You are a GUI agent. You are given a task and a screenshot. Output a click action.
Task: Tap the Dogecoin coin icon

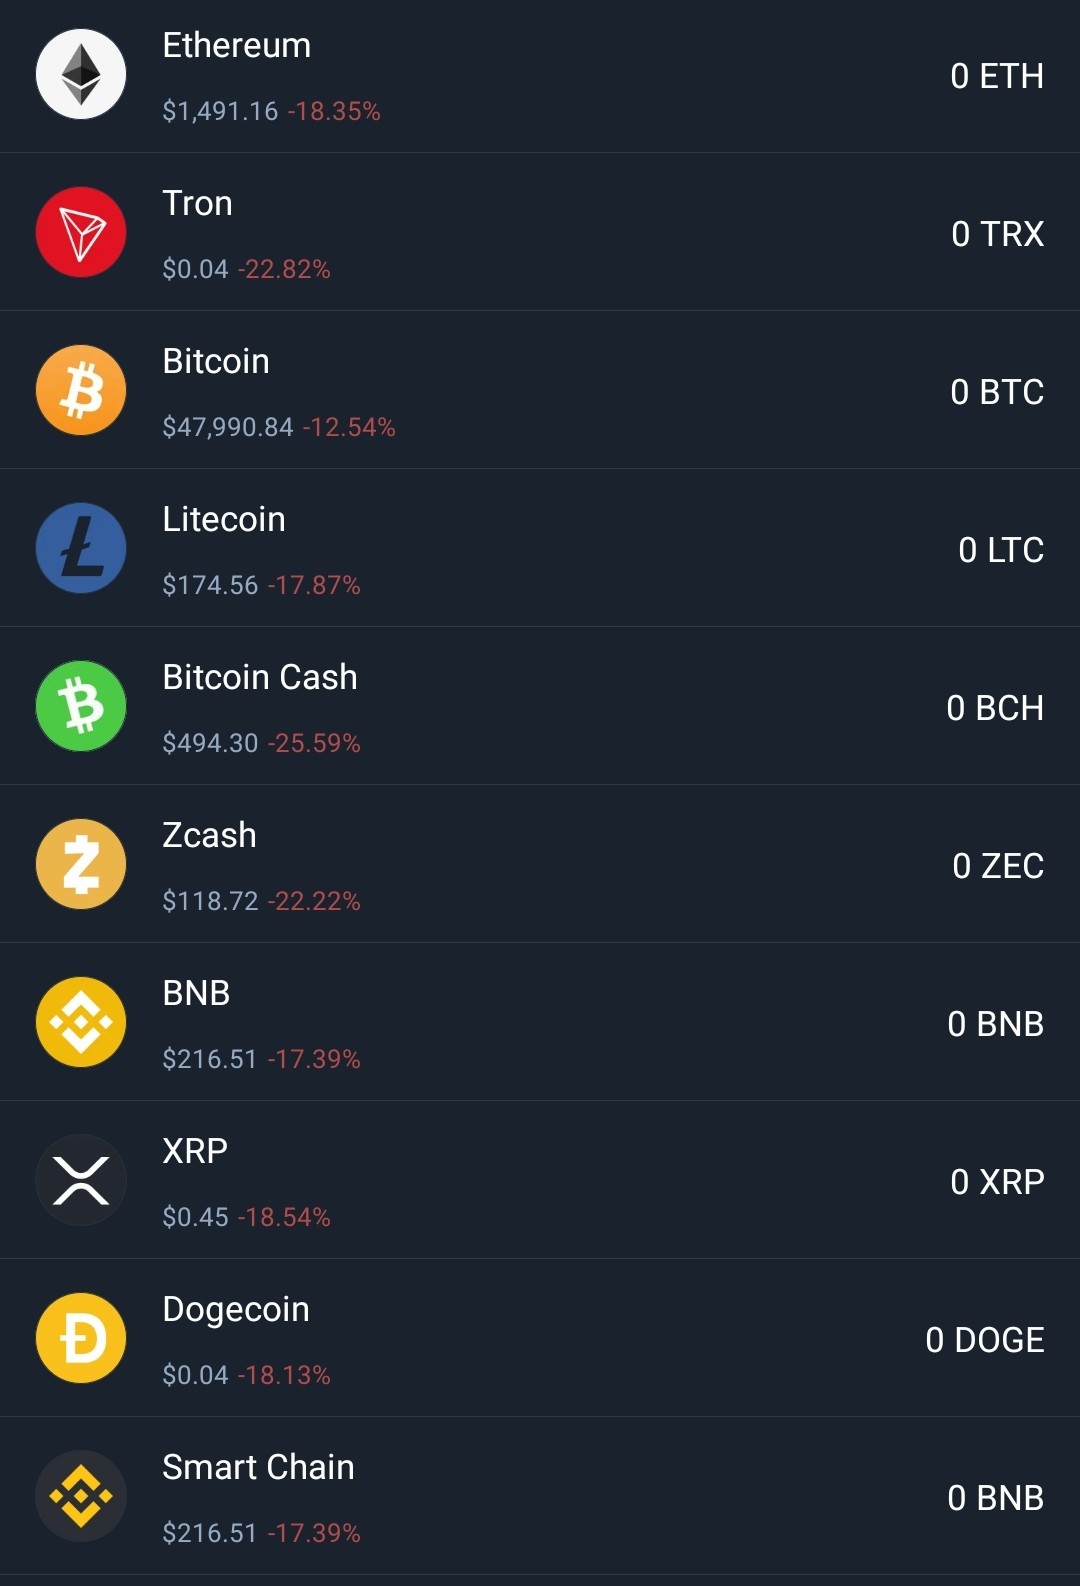[81, 1339]
